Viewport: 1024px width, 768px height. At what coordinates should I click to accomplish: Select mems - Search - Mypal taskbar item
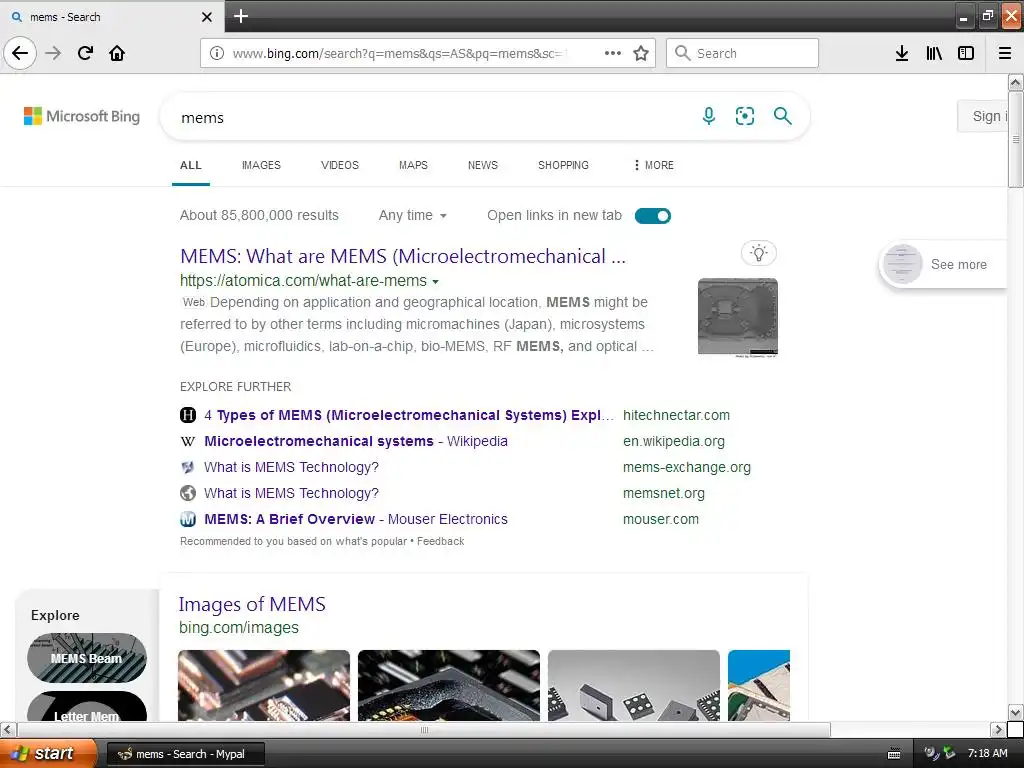pos(186,754)
